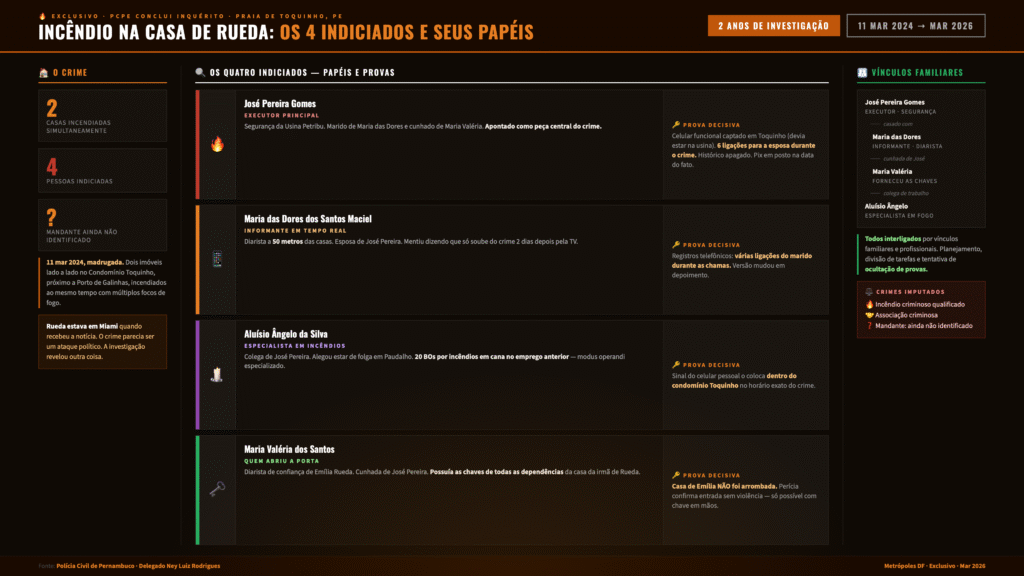Select the 4 Pessoas Indiciadas stat card
The width and height of the screenshot is (1024, 576).
coord(102,170)
